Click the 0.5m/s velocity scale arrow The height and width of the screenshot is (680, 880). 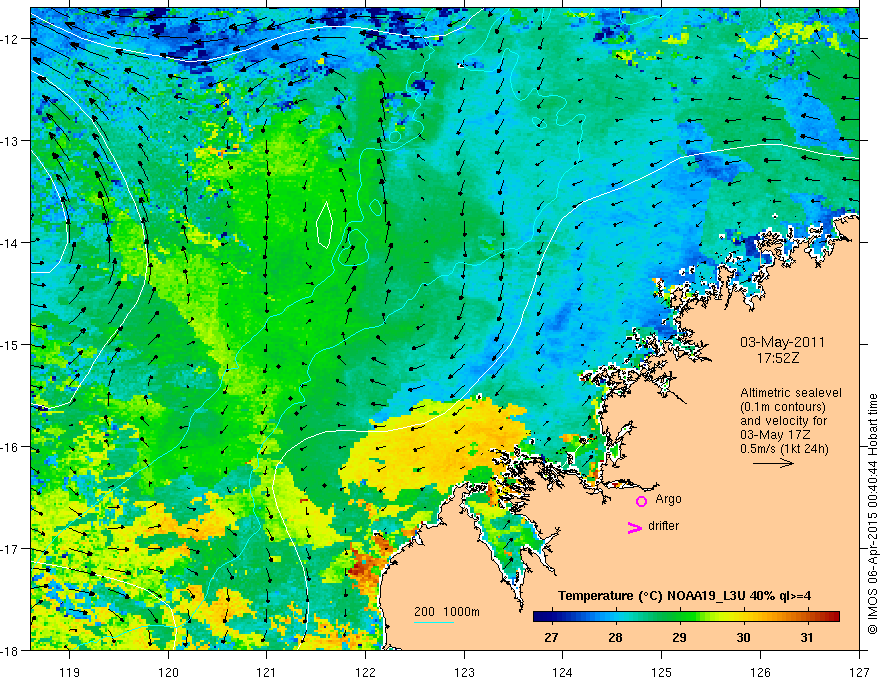click(x=773, y=463)
